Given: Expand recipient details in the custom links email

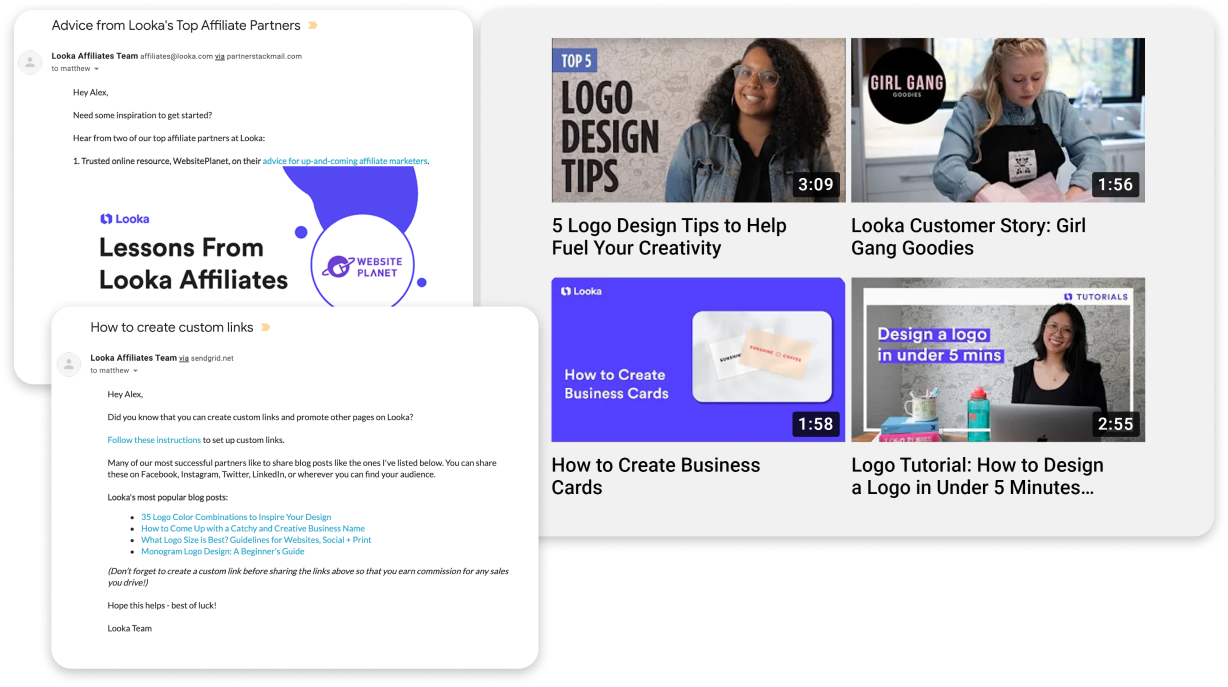Looking at the screenshot, I should tap(135, 371).
